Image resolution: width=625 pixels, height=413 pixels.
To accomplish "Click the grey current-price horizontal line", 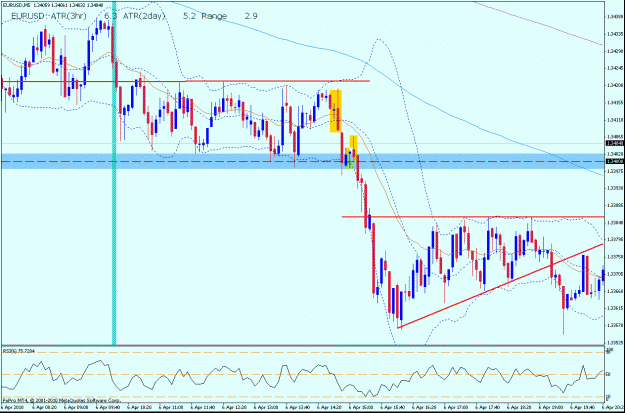I will (x=303, y=143).
